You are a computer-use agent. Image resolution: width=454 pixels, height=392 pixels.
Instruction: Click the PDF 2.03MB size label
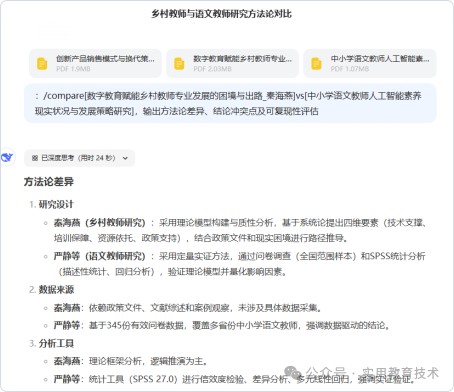click(x=212, y=69)
